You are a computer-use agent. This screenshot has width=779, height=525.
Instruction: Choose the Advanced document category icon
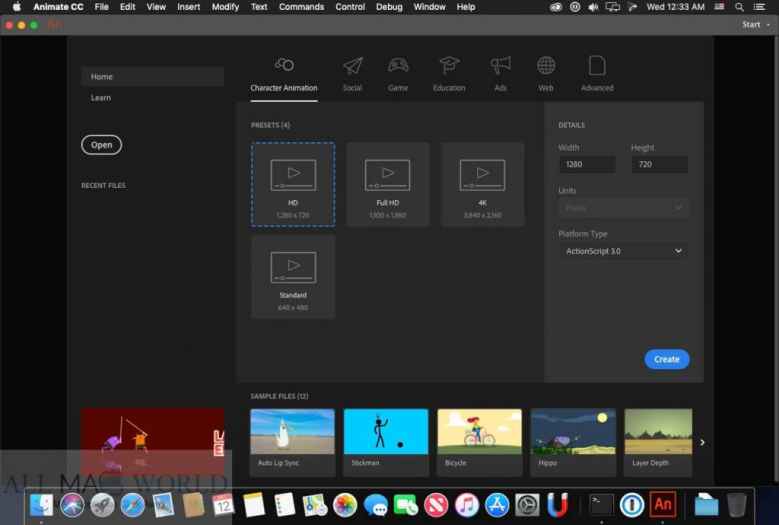click(x=597, y=66)
